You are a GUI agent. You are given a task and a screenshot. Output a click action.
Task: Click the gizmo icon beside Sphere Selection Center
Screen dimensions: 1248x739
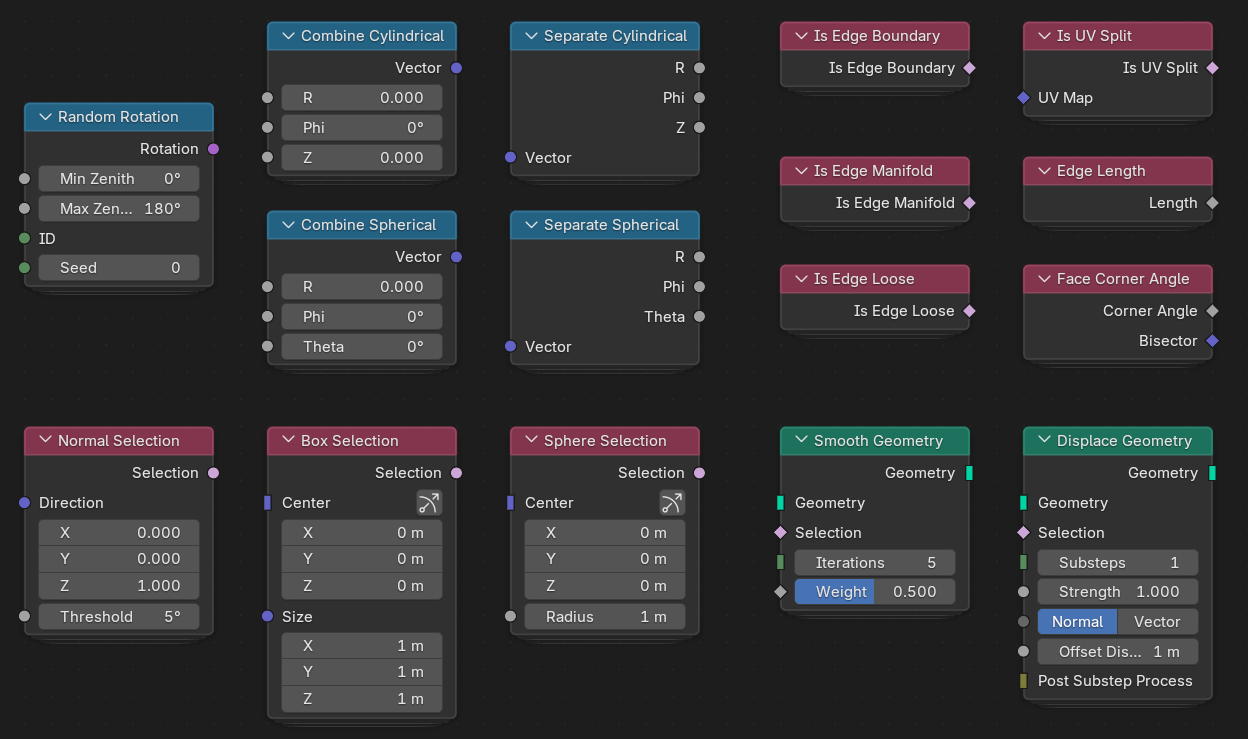click(672, 503)
